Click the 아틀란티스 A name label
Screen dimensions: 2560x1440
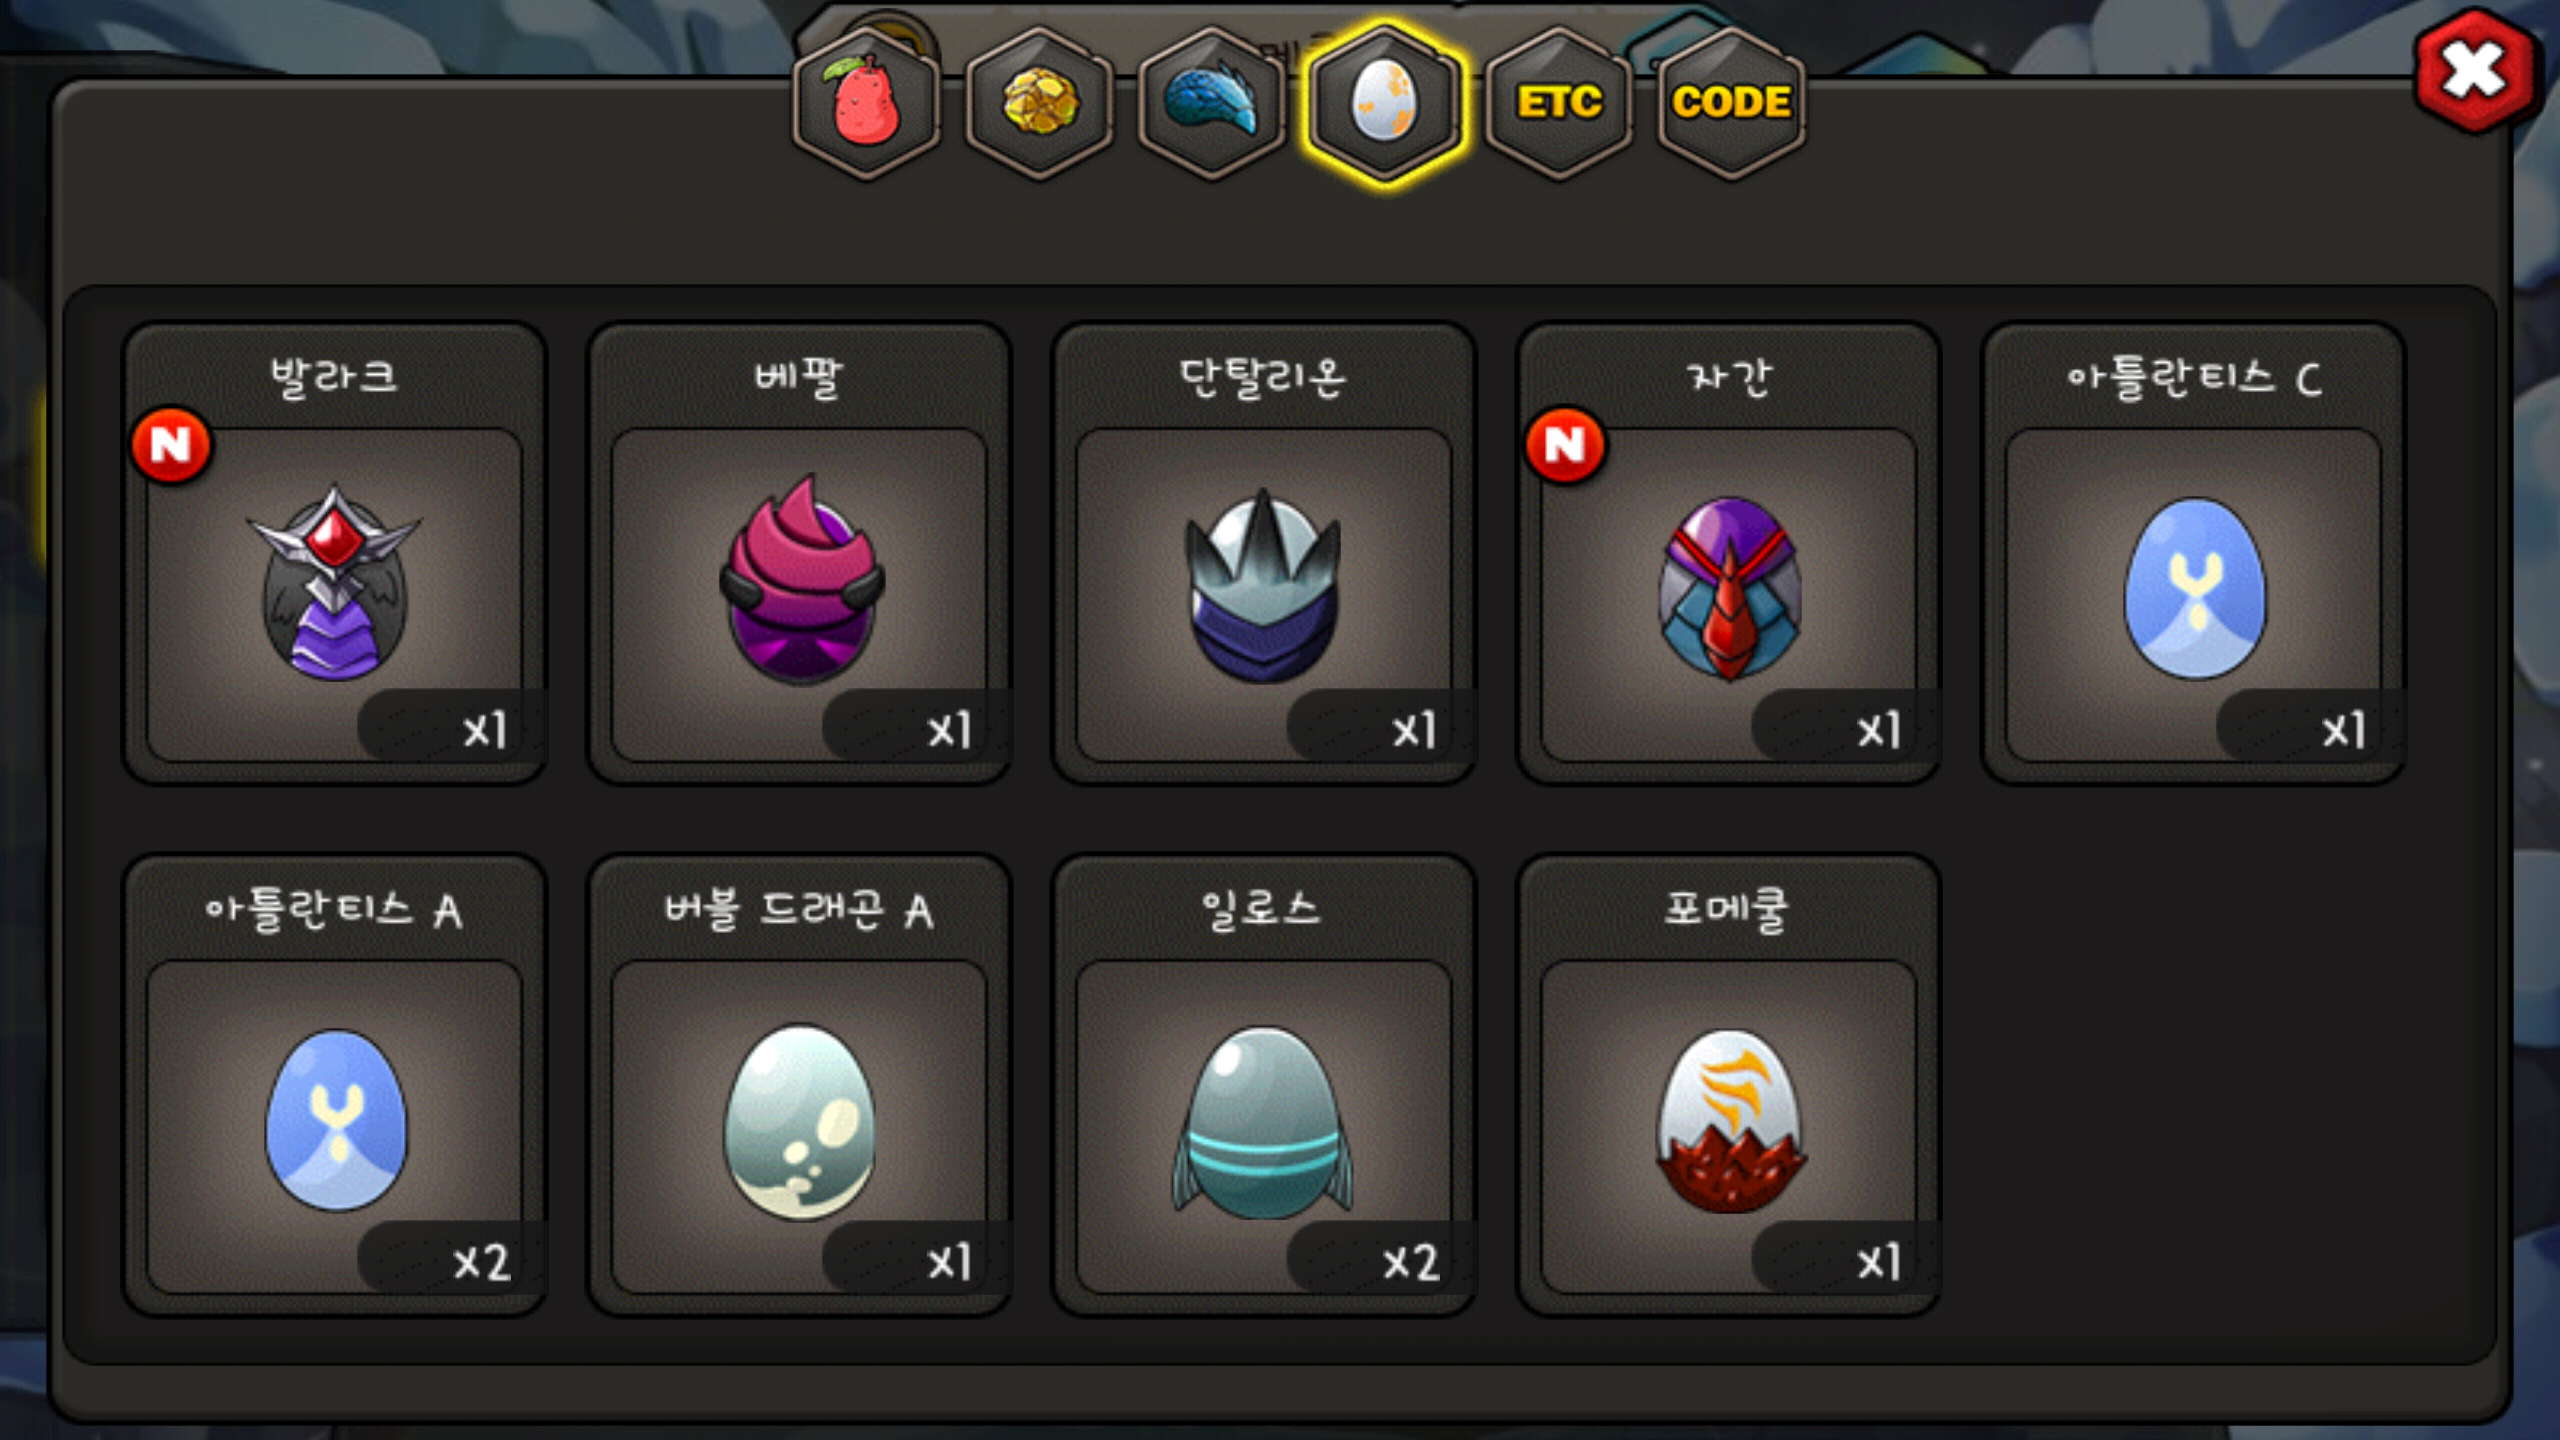point(334,910)
